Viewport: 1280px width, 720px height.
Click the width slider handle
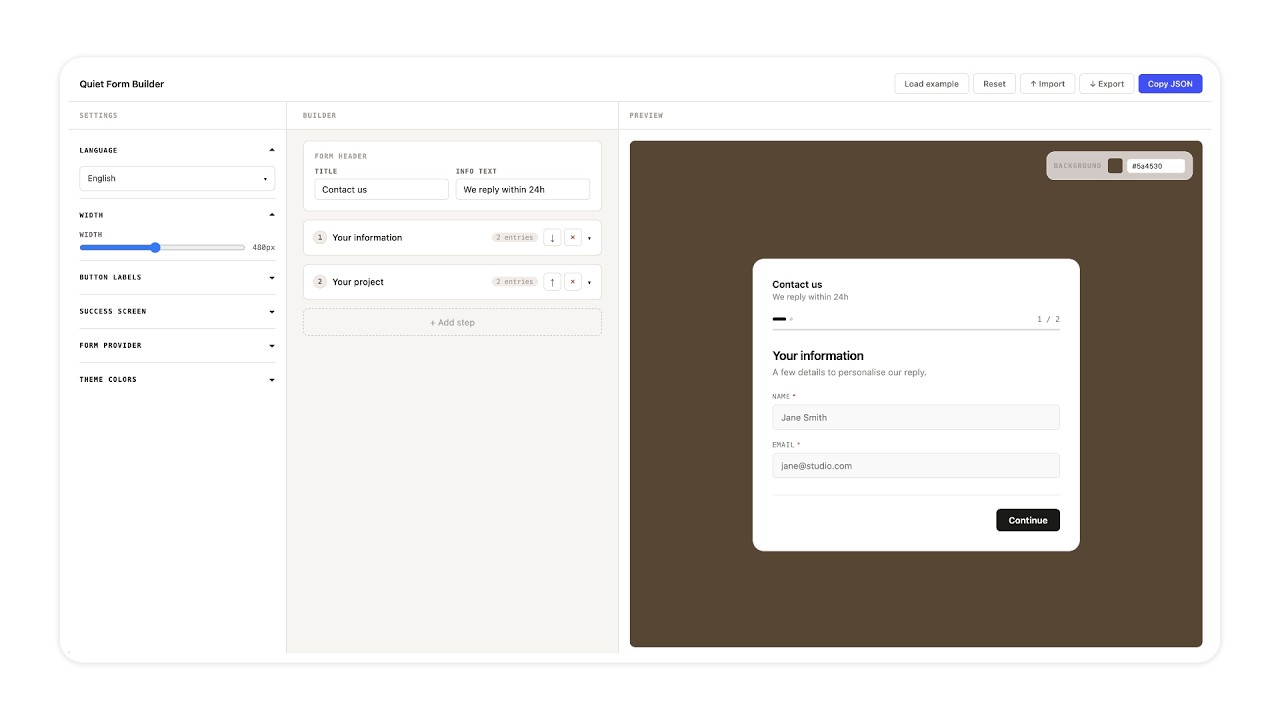point(155,247)
